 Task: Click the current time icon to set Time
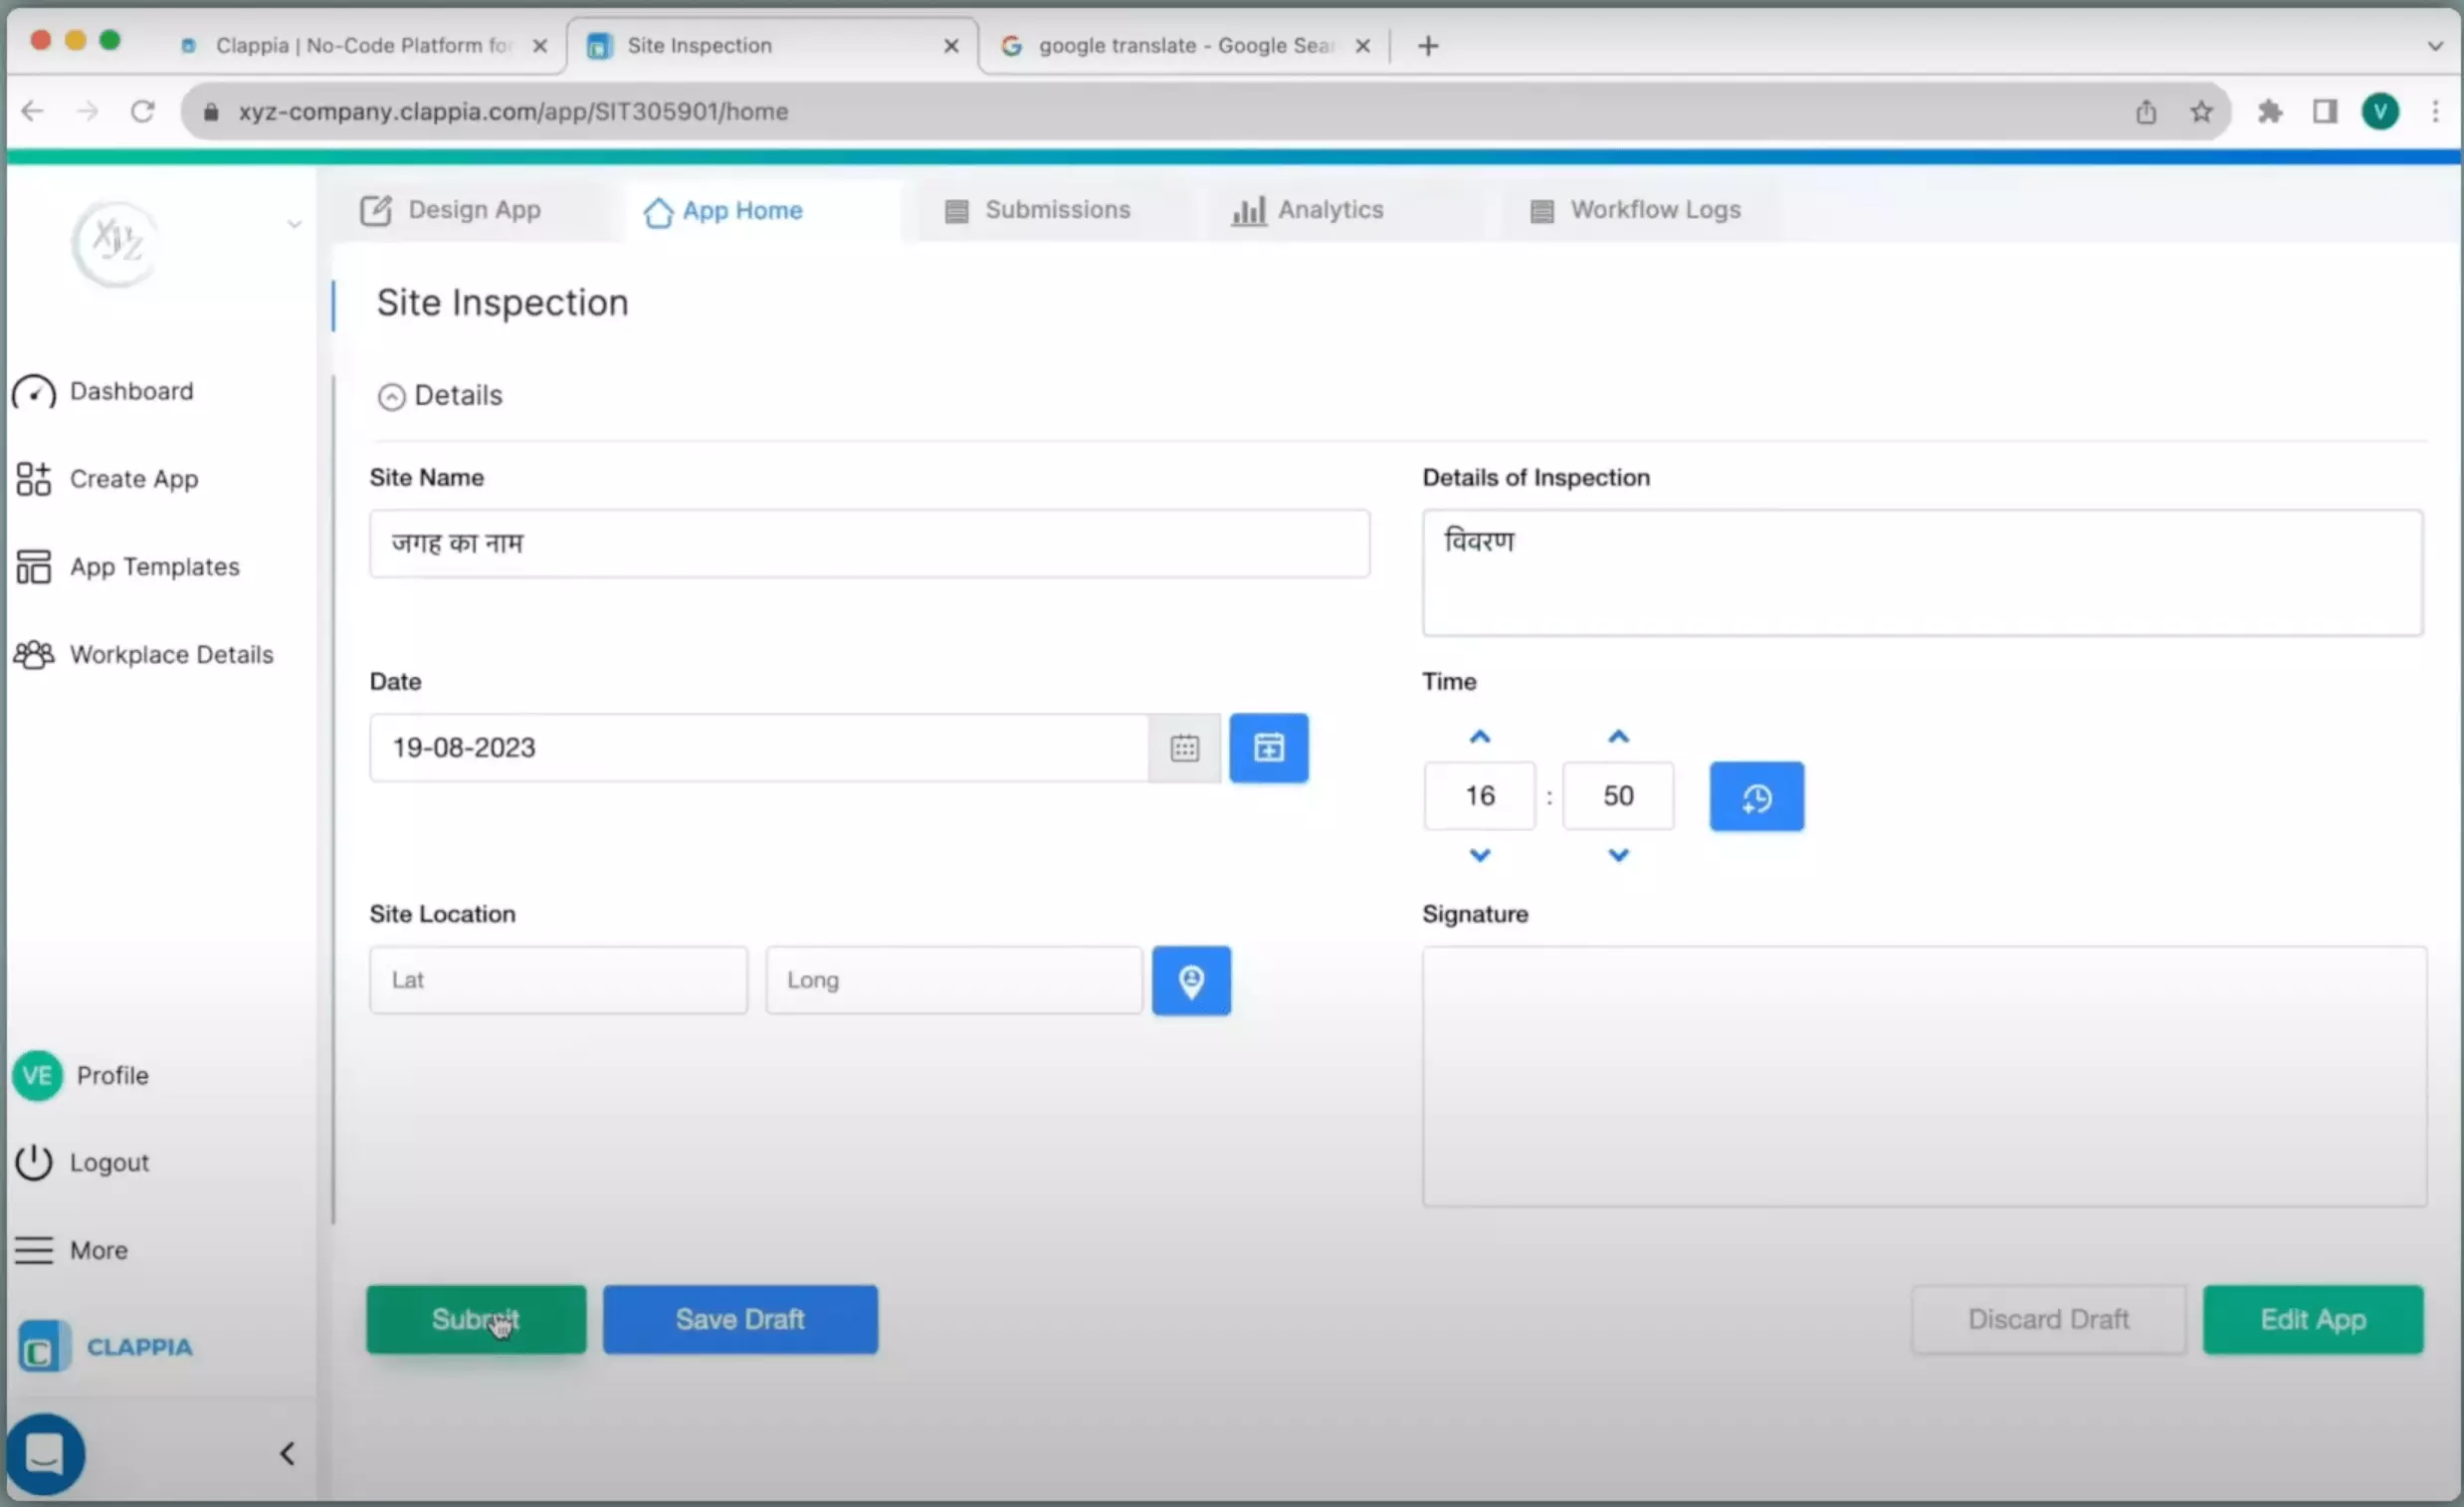(1756, 796)
